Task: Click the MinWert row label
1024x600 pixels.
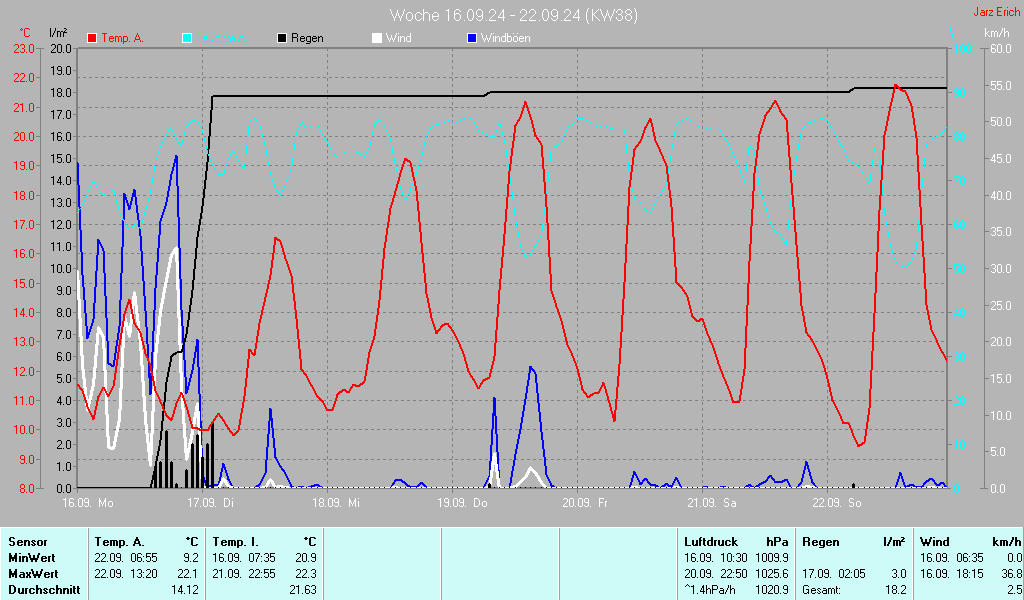Action: click(x=31, y=558)
